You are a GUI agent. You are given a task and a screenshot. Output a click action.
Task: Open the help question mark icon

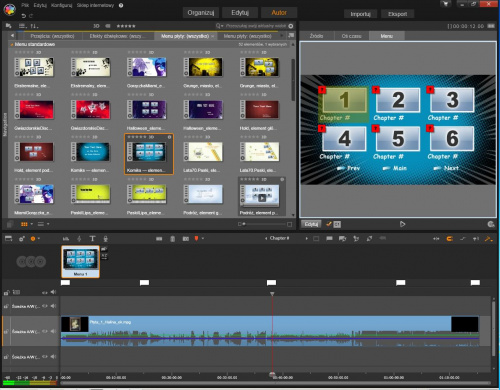pos(121,5)
